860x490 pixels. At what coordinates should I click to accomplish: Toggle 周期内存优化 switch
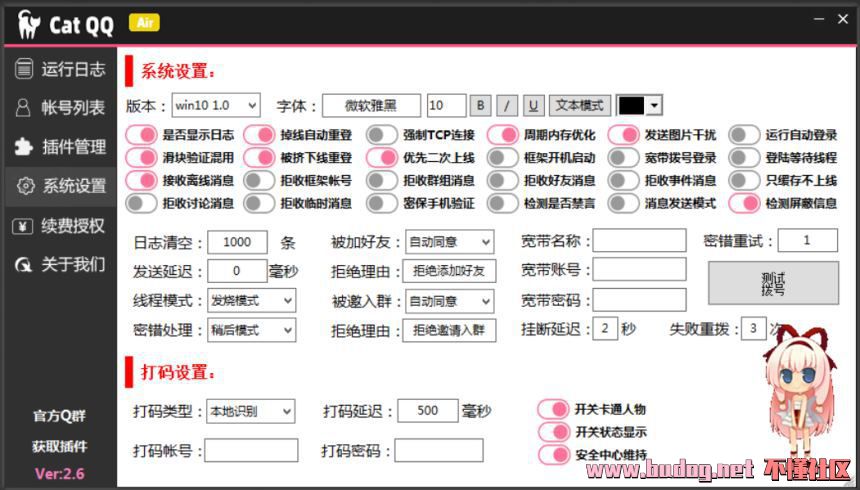pyautogui.click(x=502, y=135)
